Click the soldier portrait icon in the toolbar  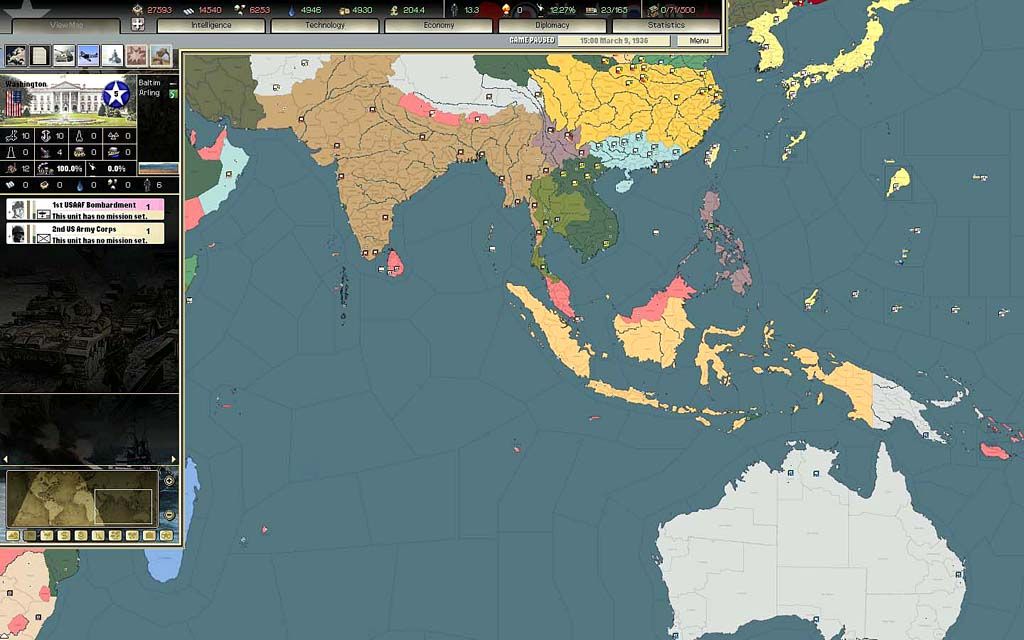coord(161,56)
